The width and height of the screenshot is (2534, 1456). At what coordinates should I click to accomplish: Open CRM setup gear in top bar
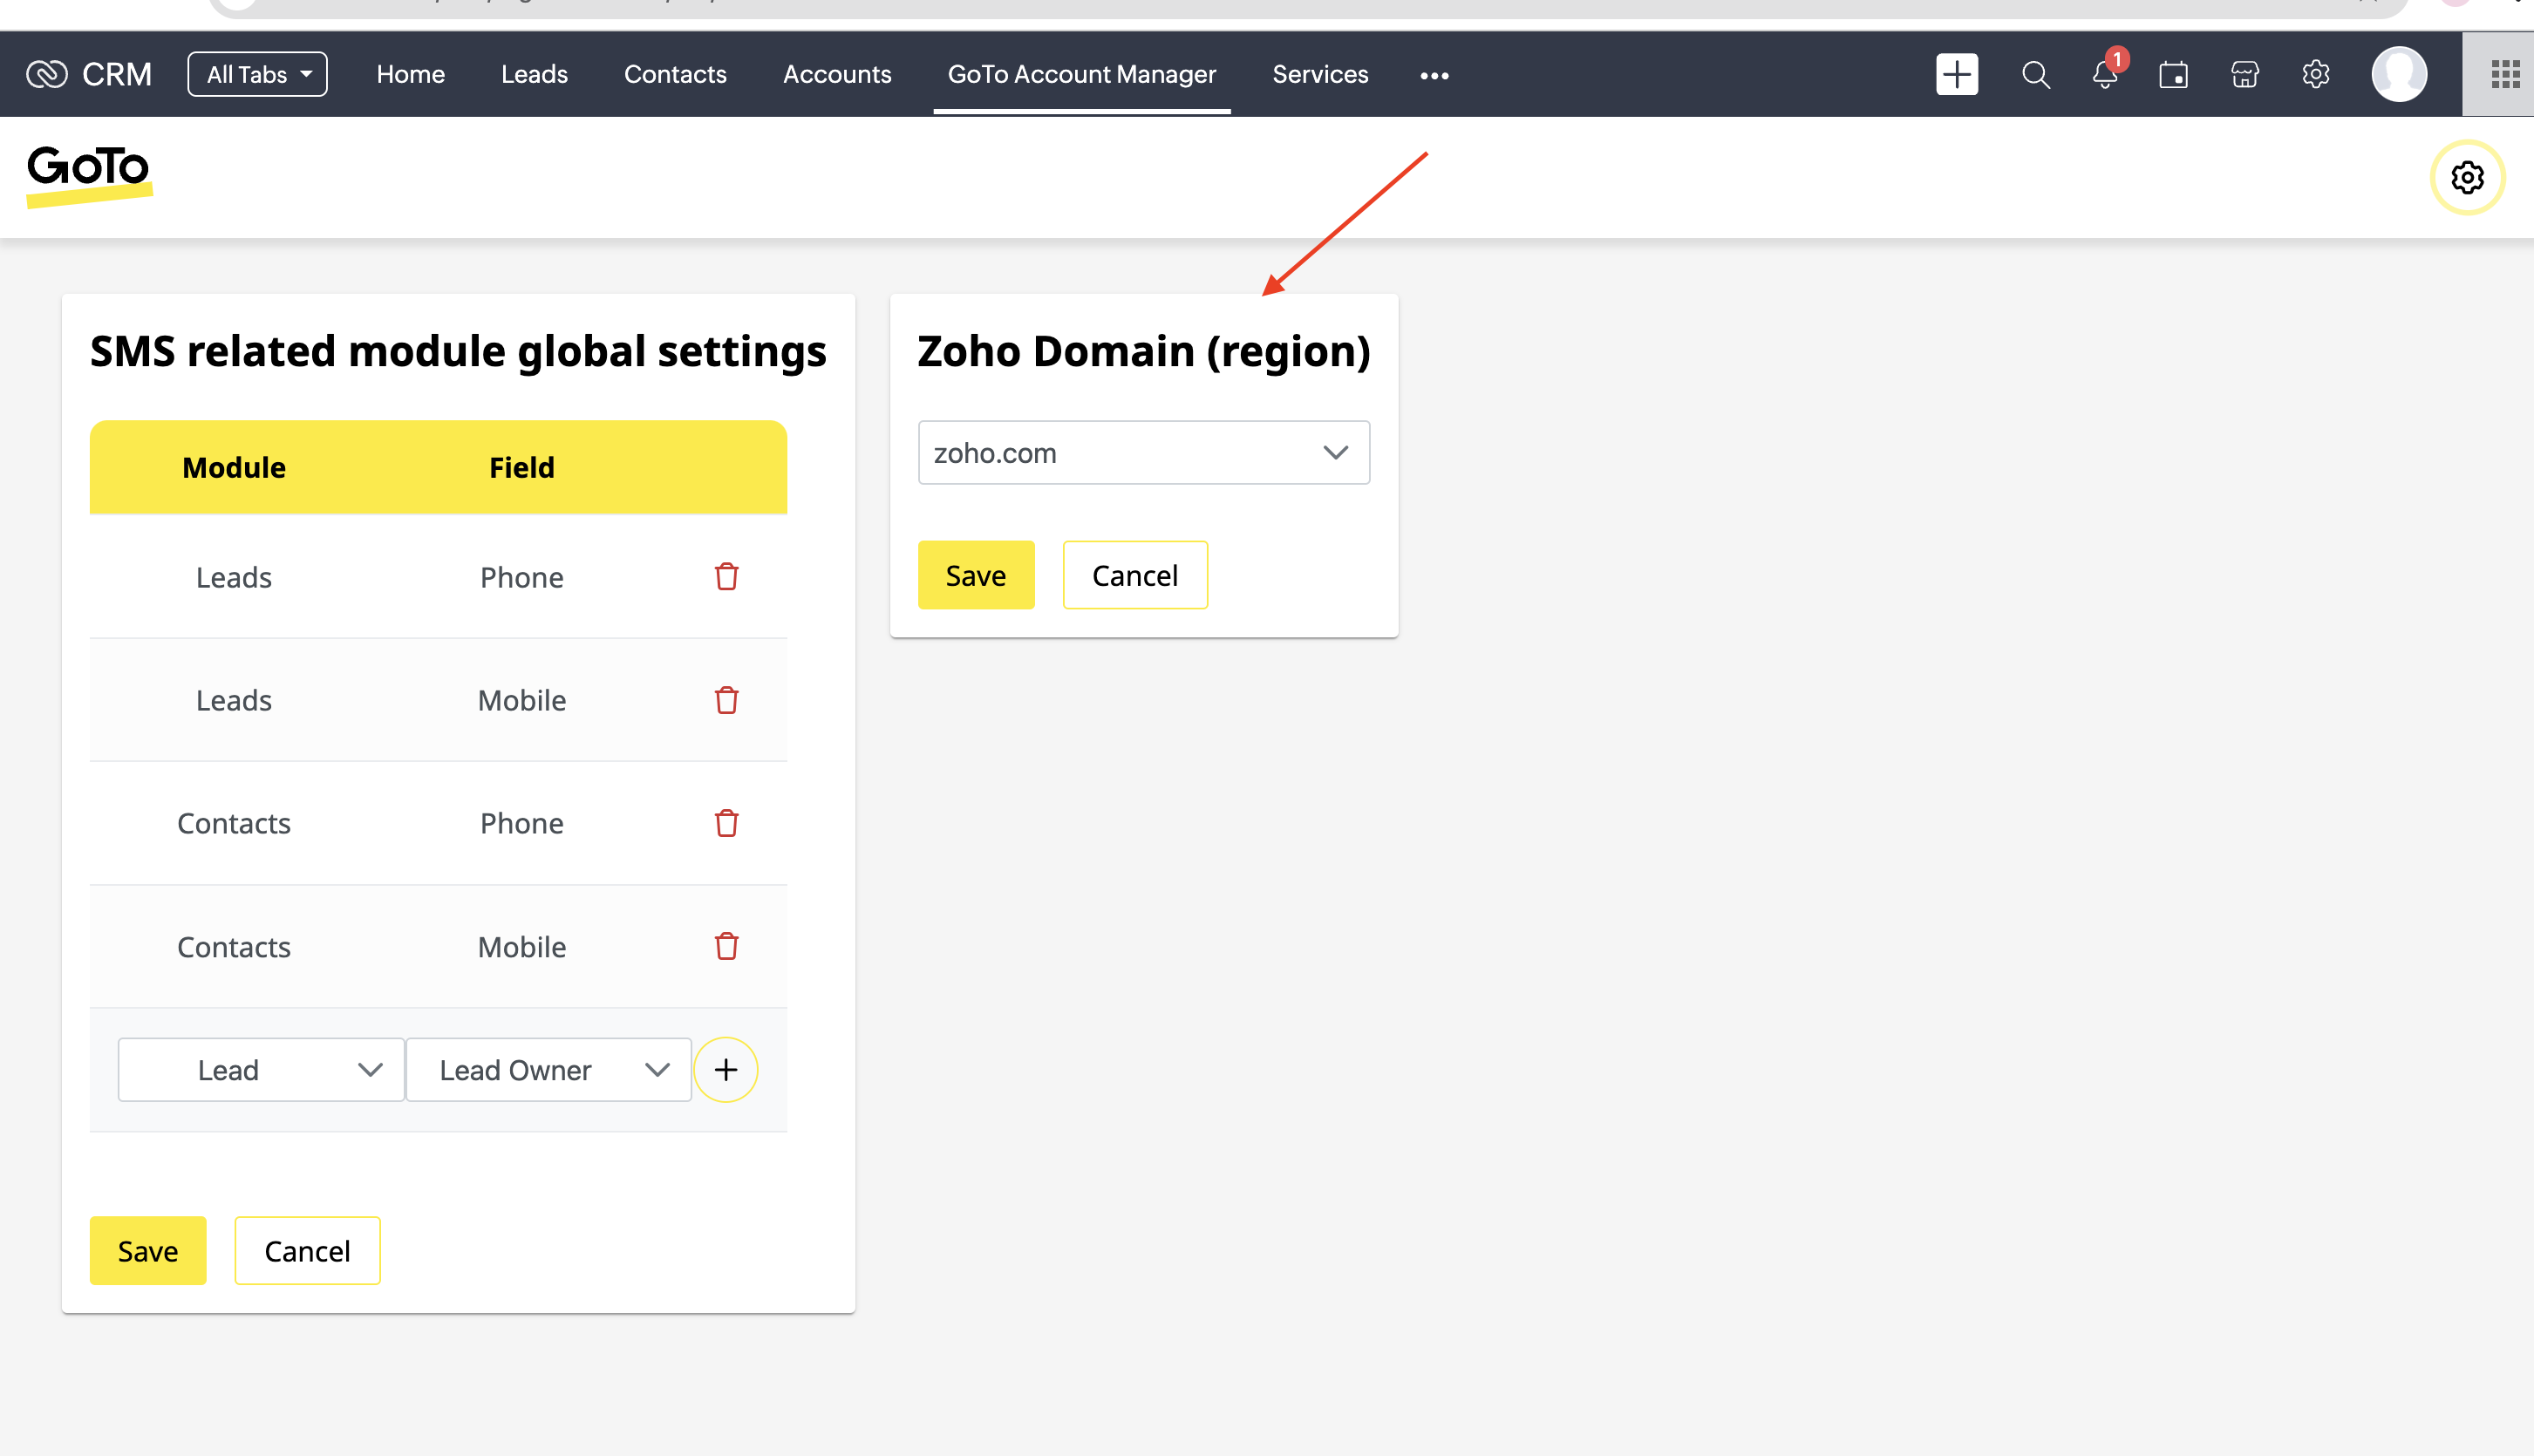[2315, 75]
